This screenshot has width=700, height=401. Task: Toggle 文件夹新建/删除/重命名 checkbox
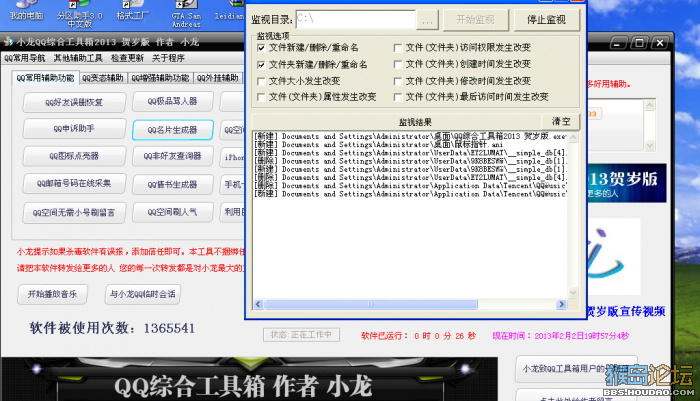click(262, 65)
